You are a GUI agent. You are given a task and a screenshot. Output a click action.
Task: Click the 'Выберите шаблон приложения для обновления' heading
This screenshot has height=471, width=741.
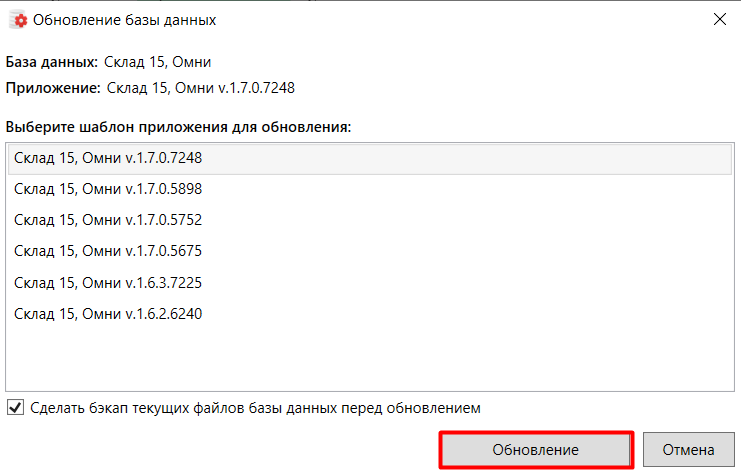coord(179,128)
